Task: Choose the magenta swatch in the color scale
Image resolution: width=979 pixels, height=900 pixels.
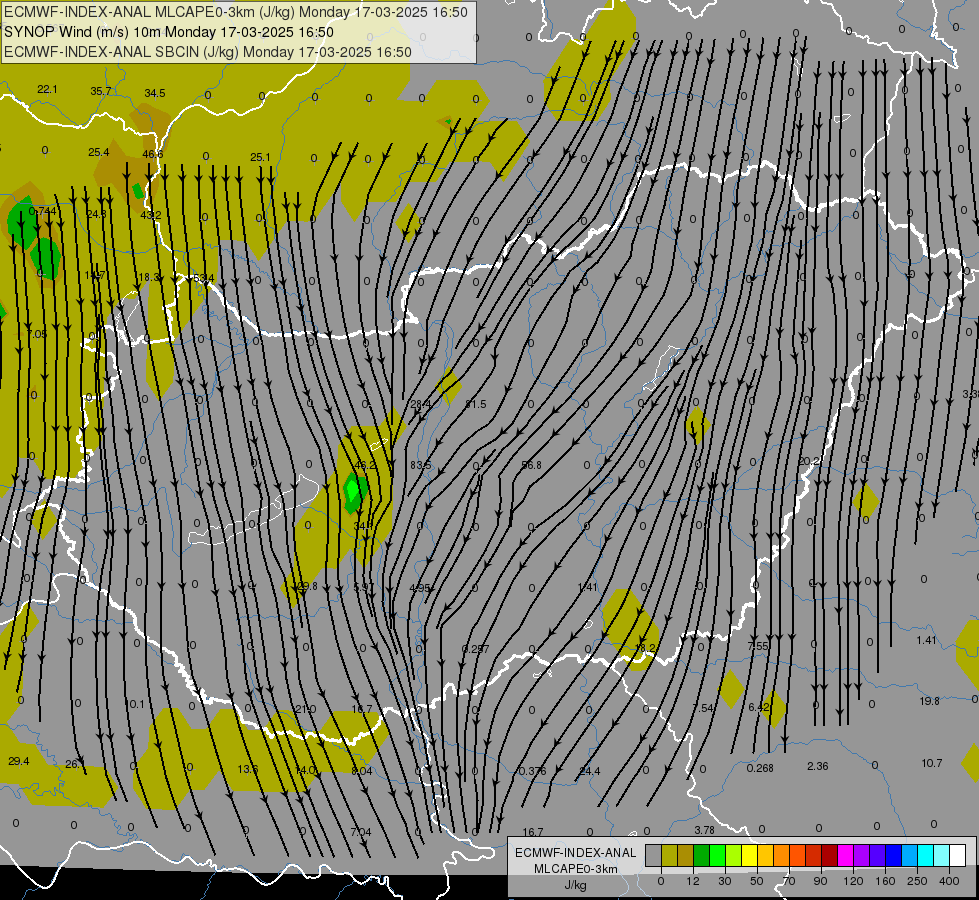Action: pyautogui.click(x=845, y=855)
